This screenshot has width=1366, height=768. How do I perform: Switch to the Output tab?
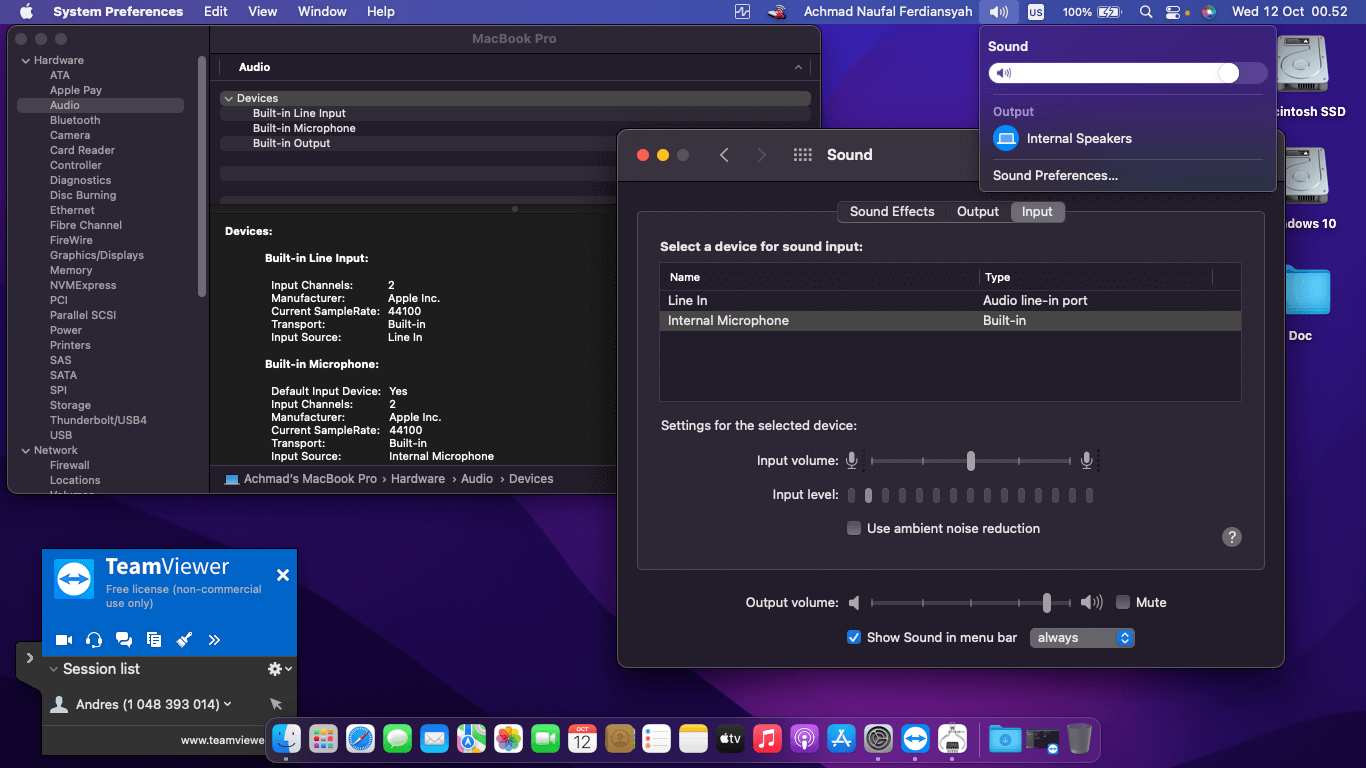point(978,211)
